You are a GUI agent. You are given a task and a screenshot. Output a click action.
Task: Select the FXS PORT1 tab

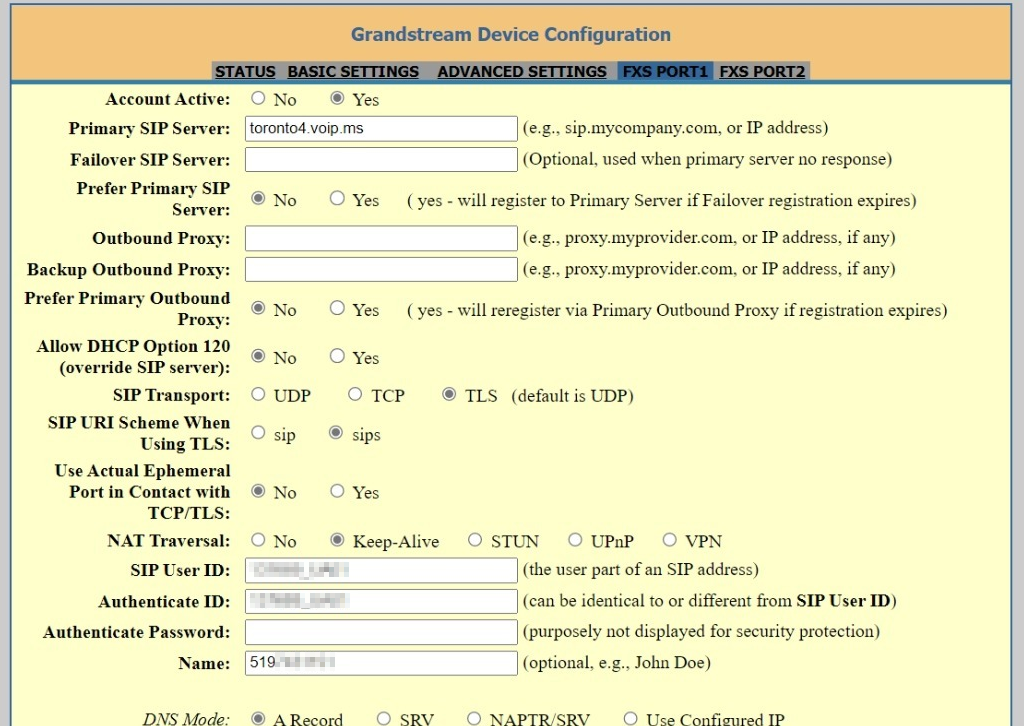[665, 71]
